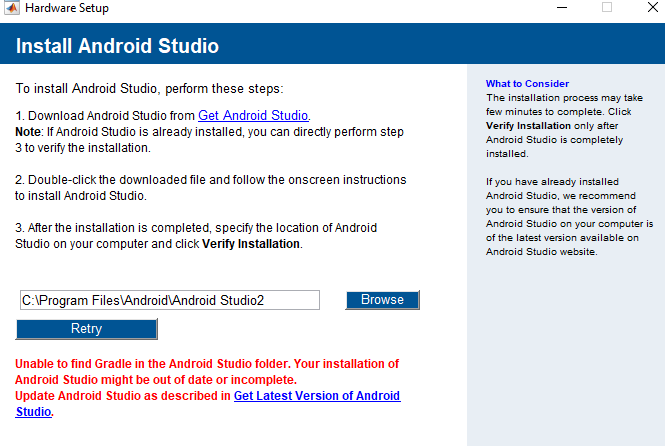Image resolution: width=665 pixels, height=446 pixels.
Task: Click step 1 Download Android Studio text
Action: [x=105, y=115]
